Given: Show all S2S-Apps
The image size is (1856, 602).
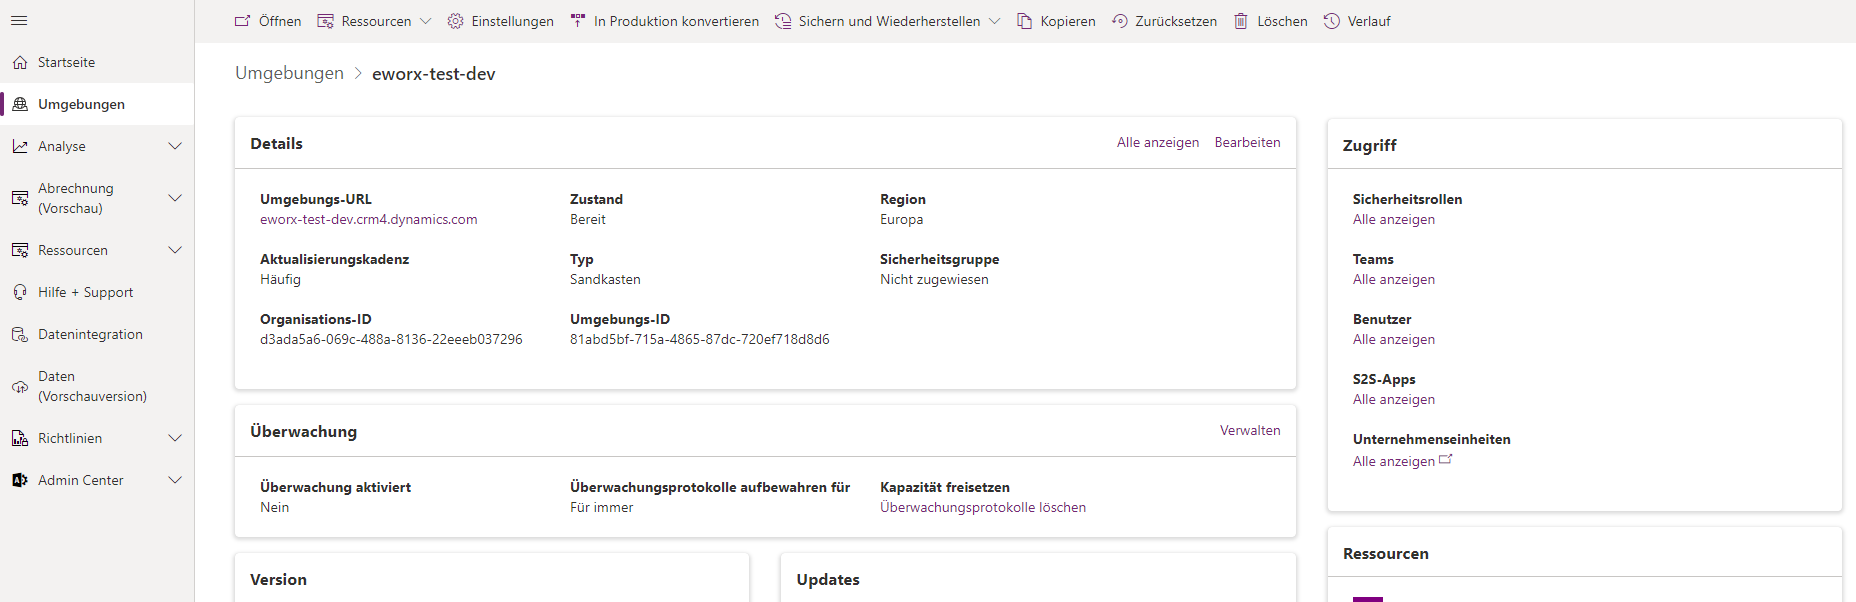Looking at the screenshot, I should coord(1394,400).
